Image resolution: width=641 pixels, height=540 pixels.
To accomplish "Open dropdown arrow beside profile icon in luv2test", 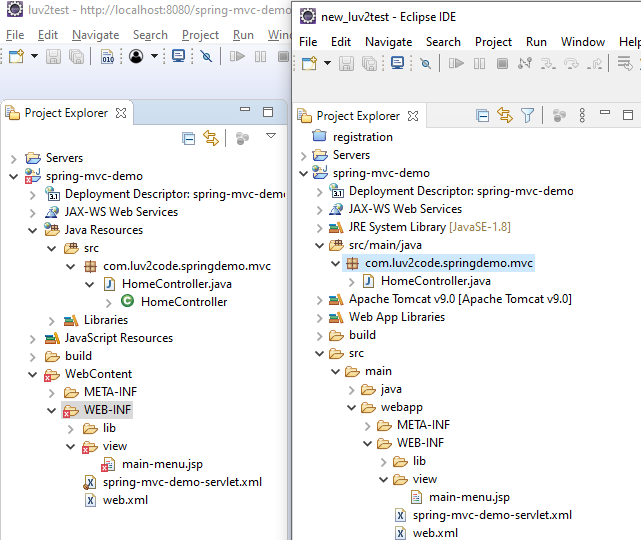I will [154, 56].
